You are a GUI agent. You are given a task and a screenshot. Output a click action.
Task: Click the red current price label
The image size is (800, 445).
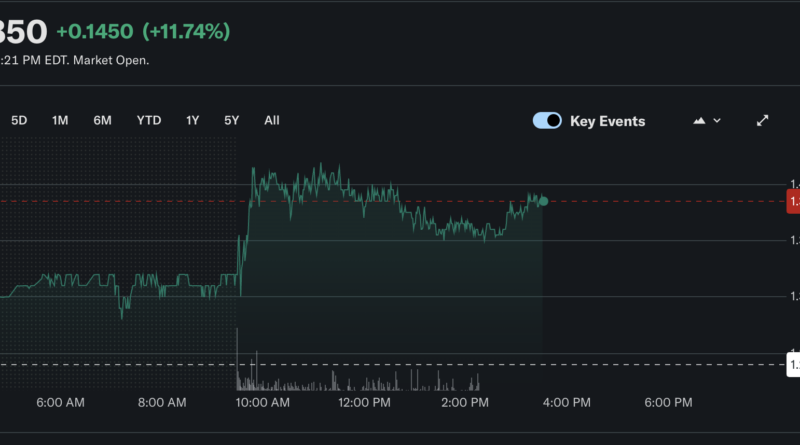coord(794,202)
